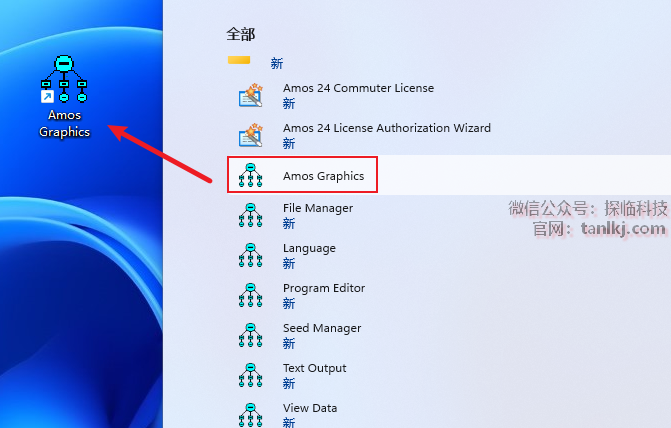Viewport: 671px width, 428px height.
Task: Click the Amos Graphics tree icon in list
Action: point(250,175)
